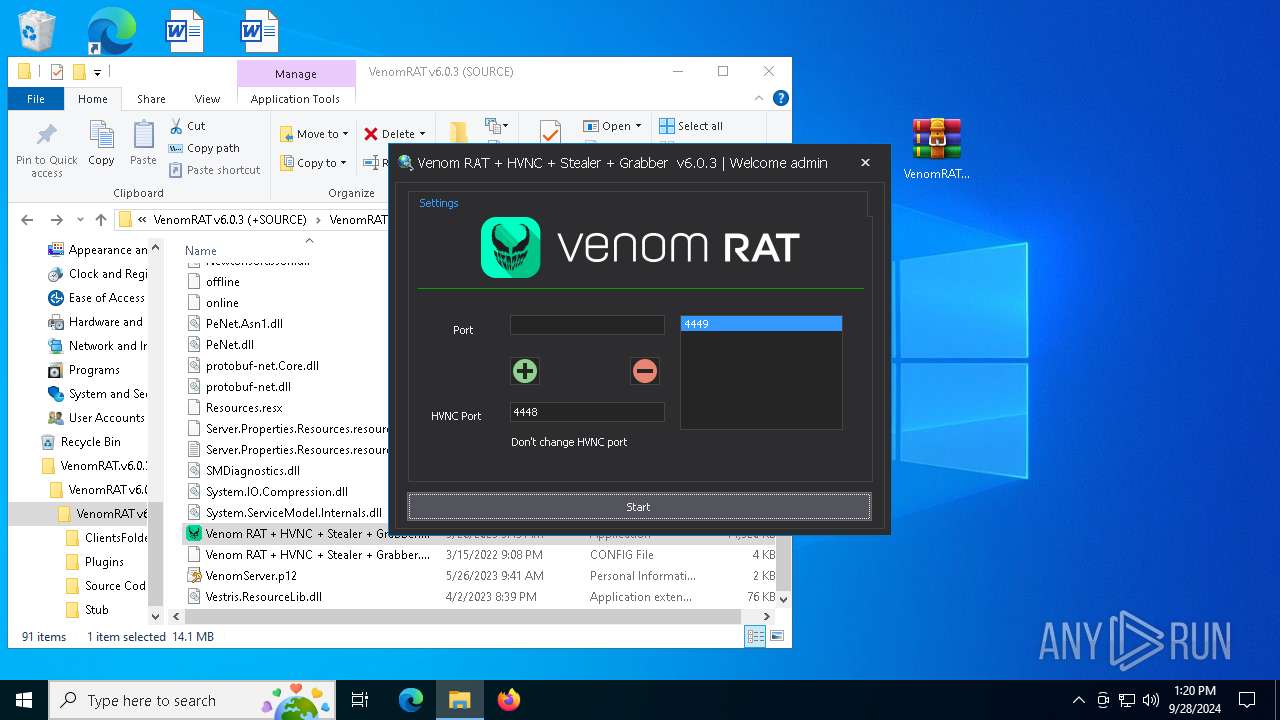Switch to large icons view in Explorer
The width and height of the screenshot is (1280, 720).
tap(776, 636)
